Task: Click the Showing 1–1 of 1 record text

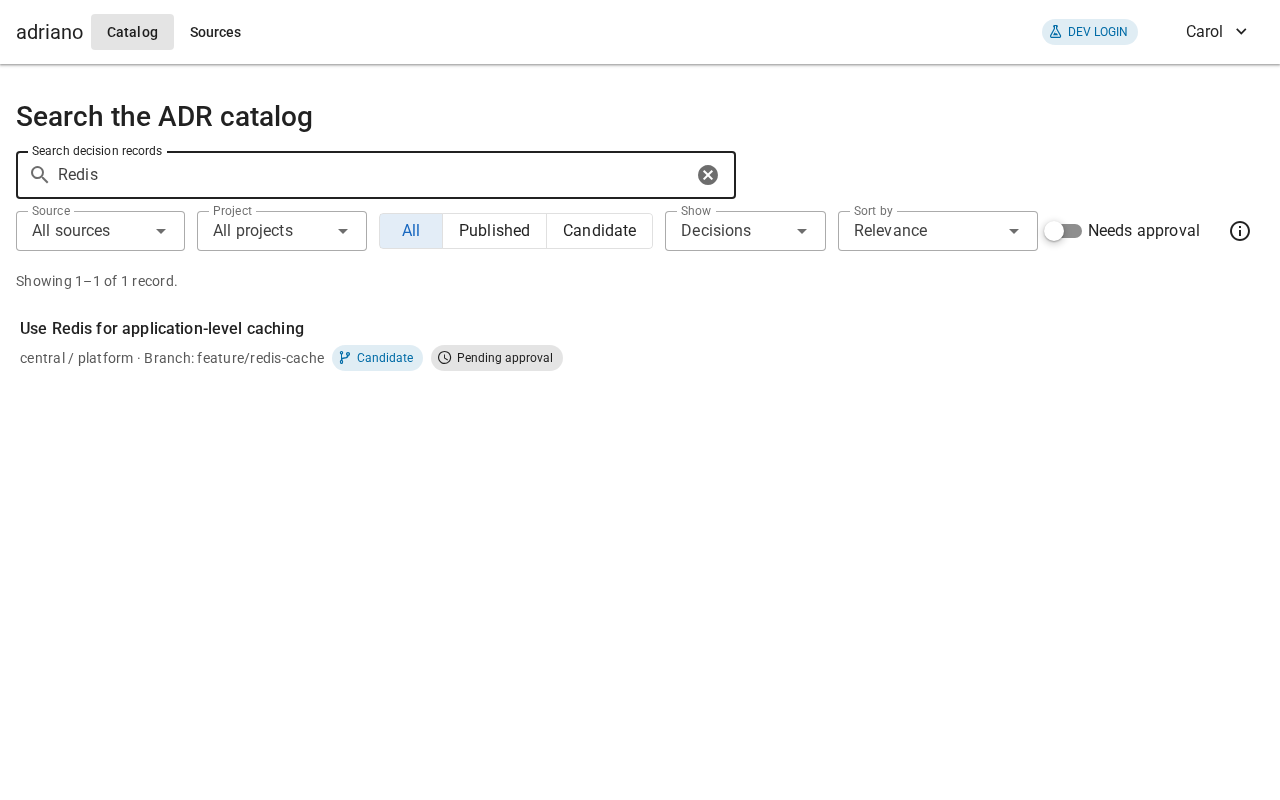Action: [x=97, y=281]
